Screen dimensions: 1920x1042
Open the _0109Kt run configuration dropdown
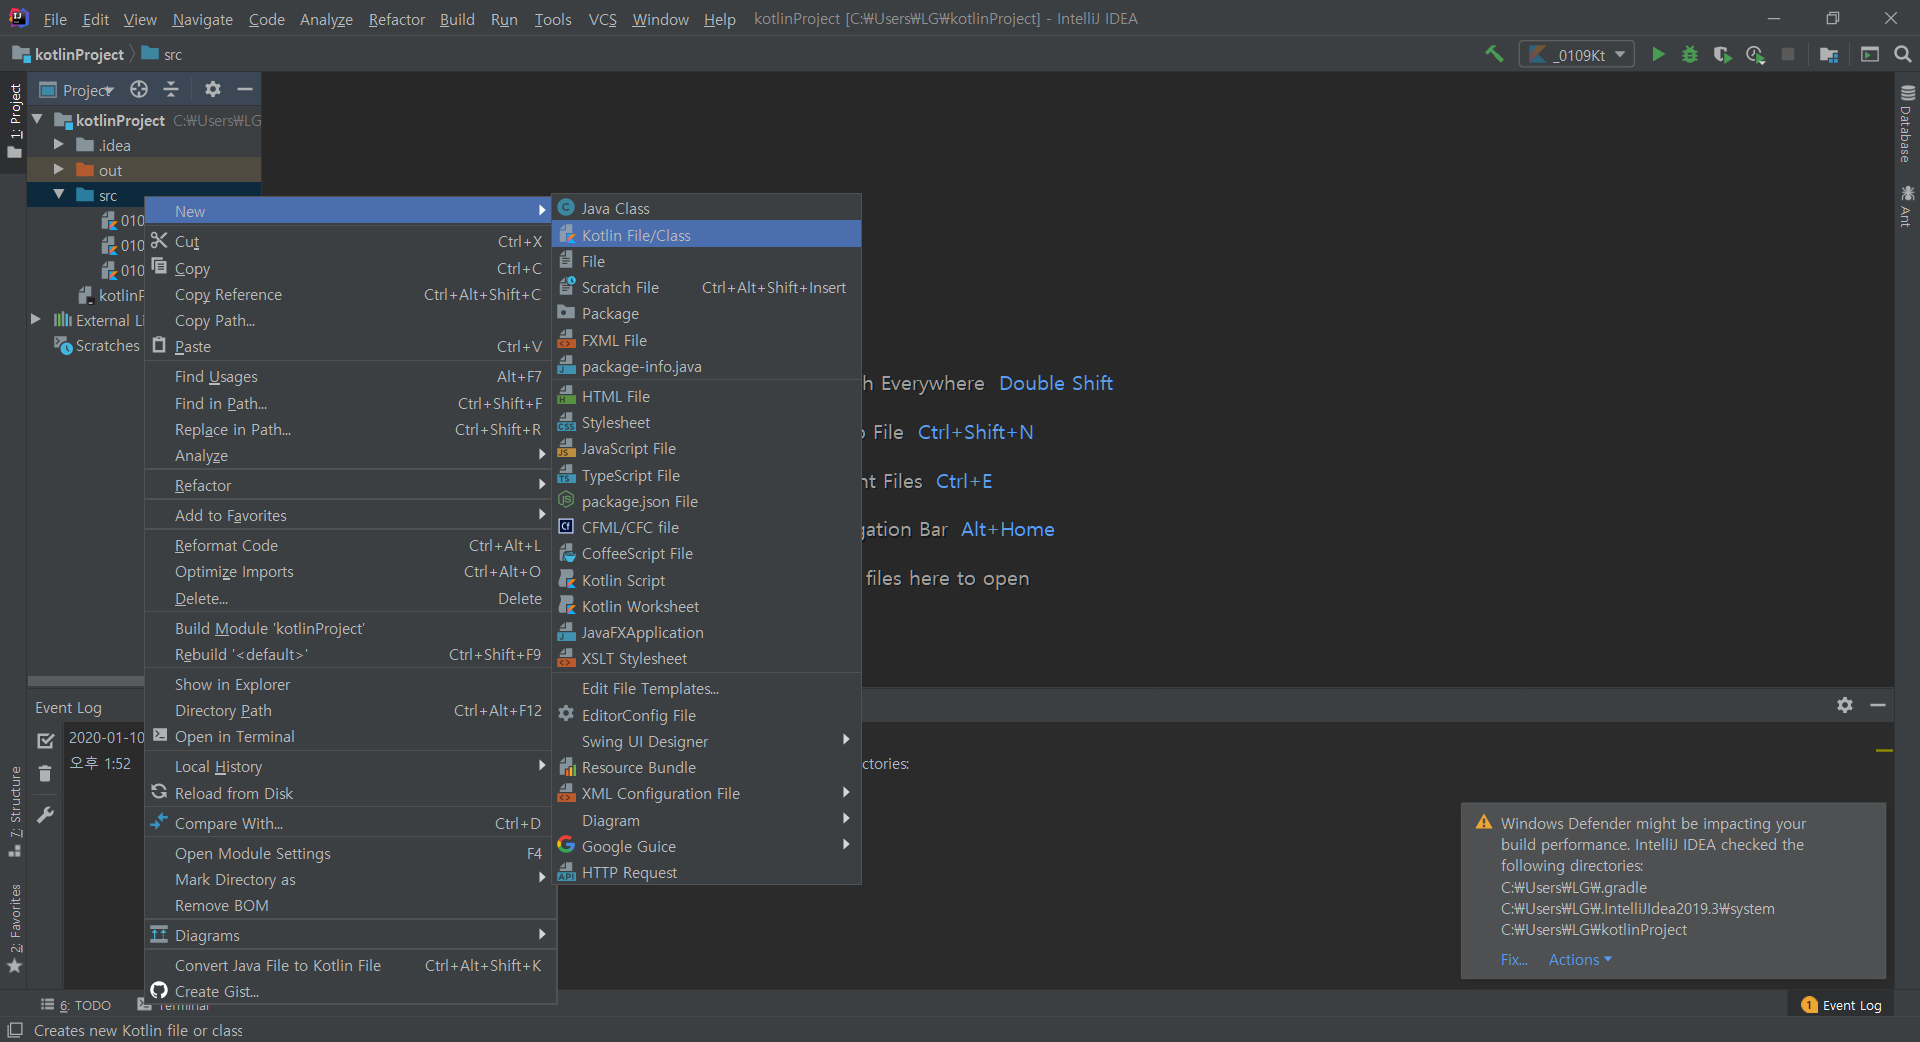pos(1577,54)
